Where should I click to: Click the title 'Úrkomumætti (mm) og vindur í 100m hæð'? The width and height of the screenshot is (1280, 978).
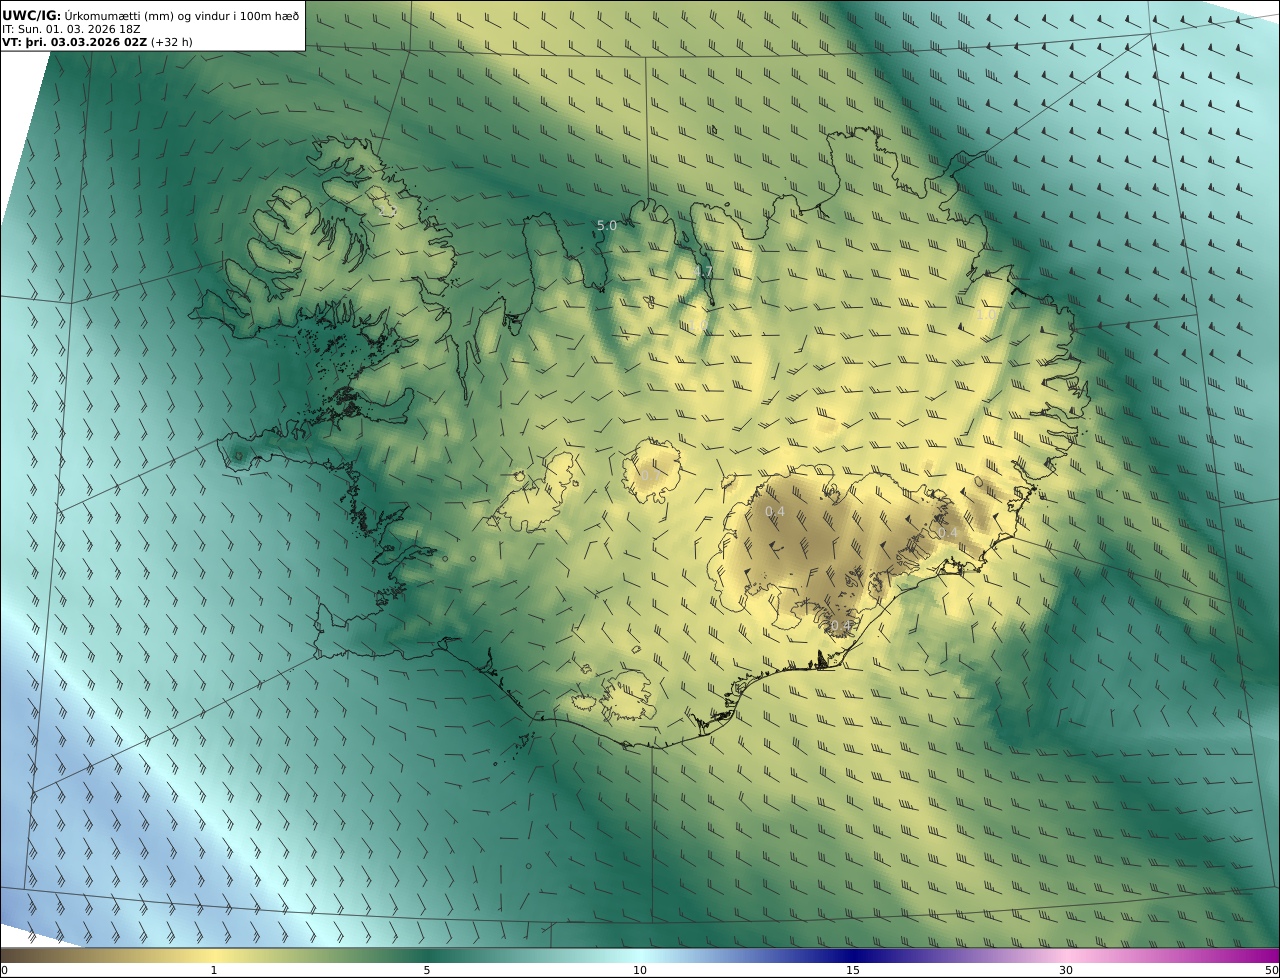182,15
